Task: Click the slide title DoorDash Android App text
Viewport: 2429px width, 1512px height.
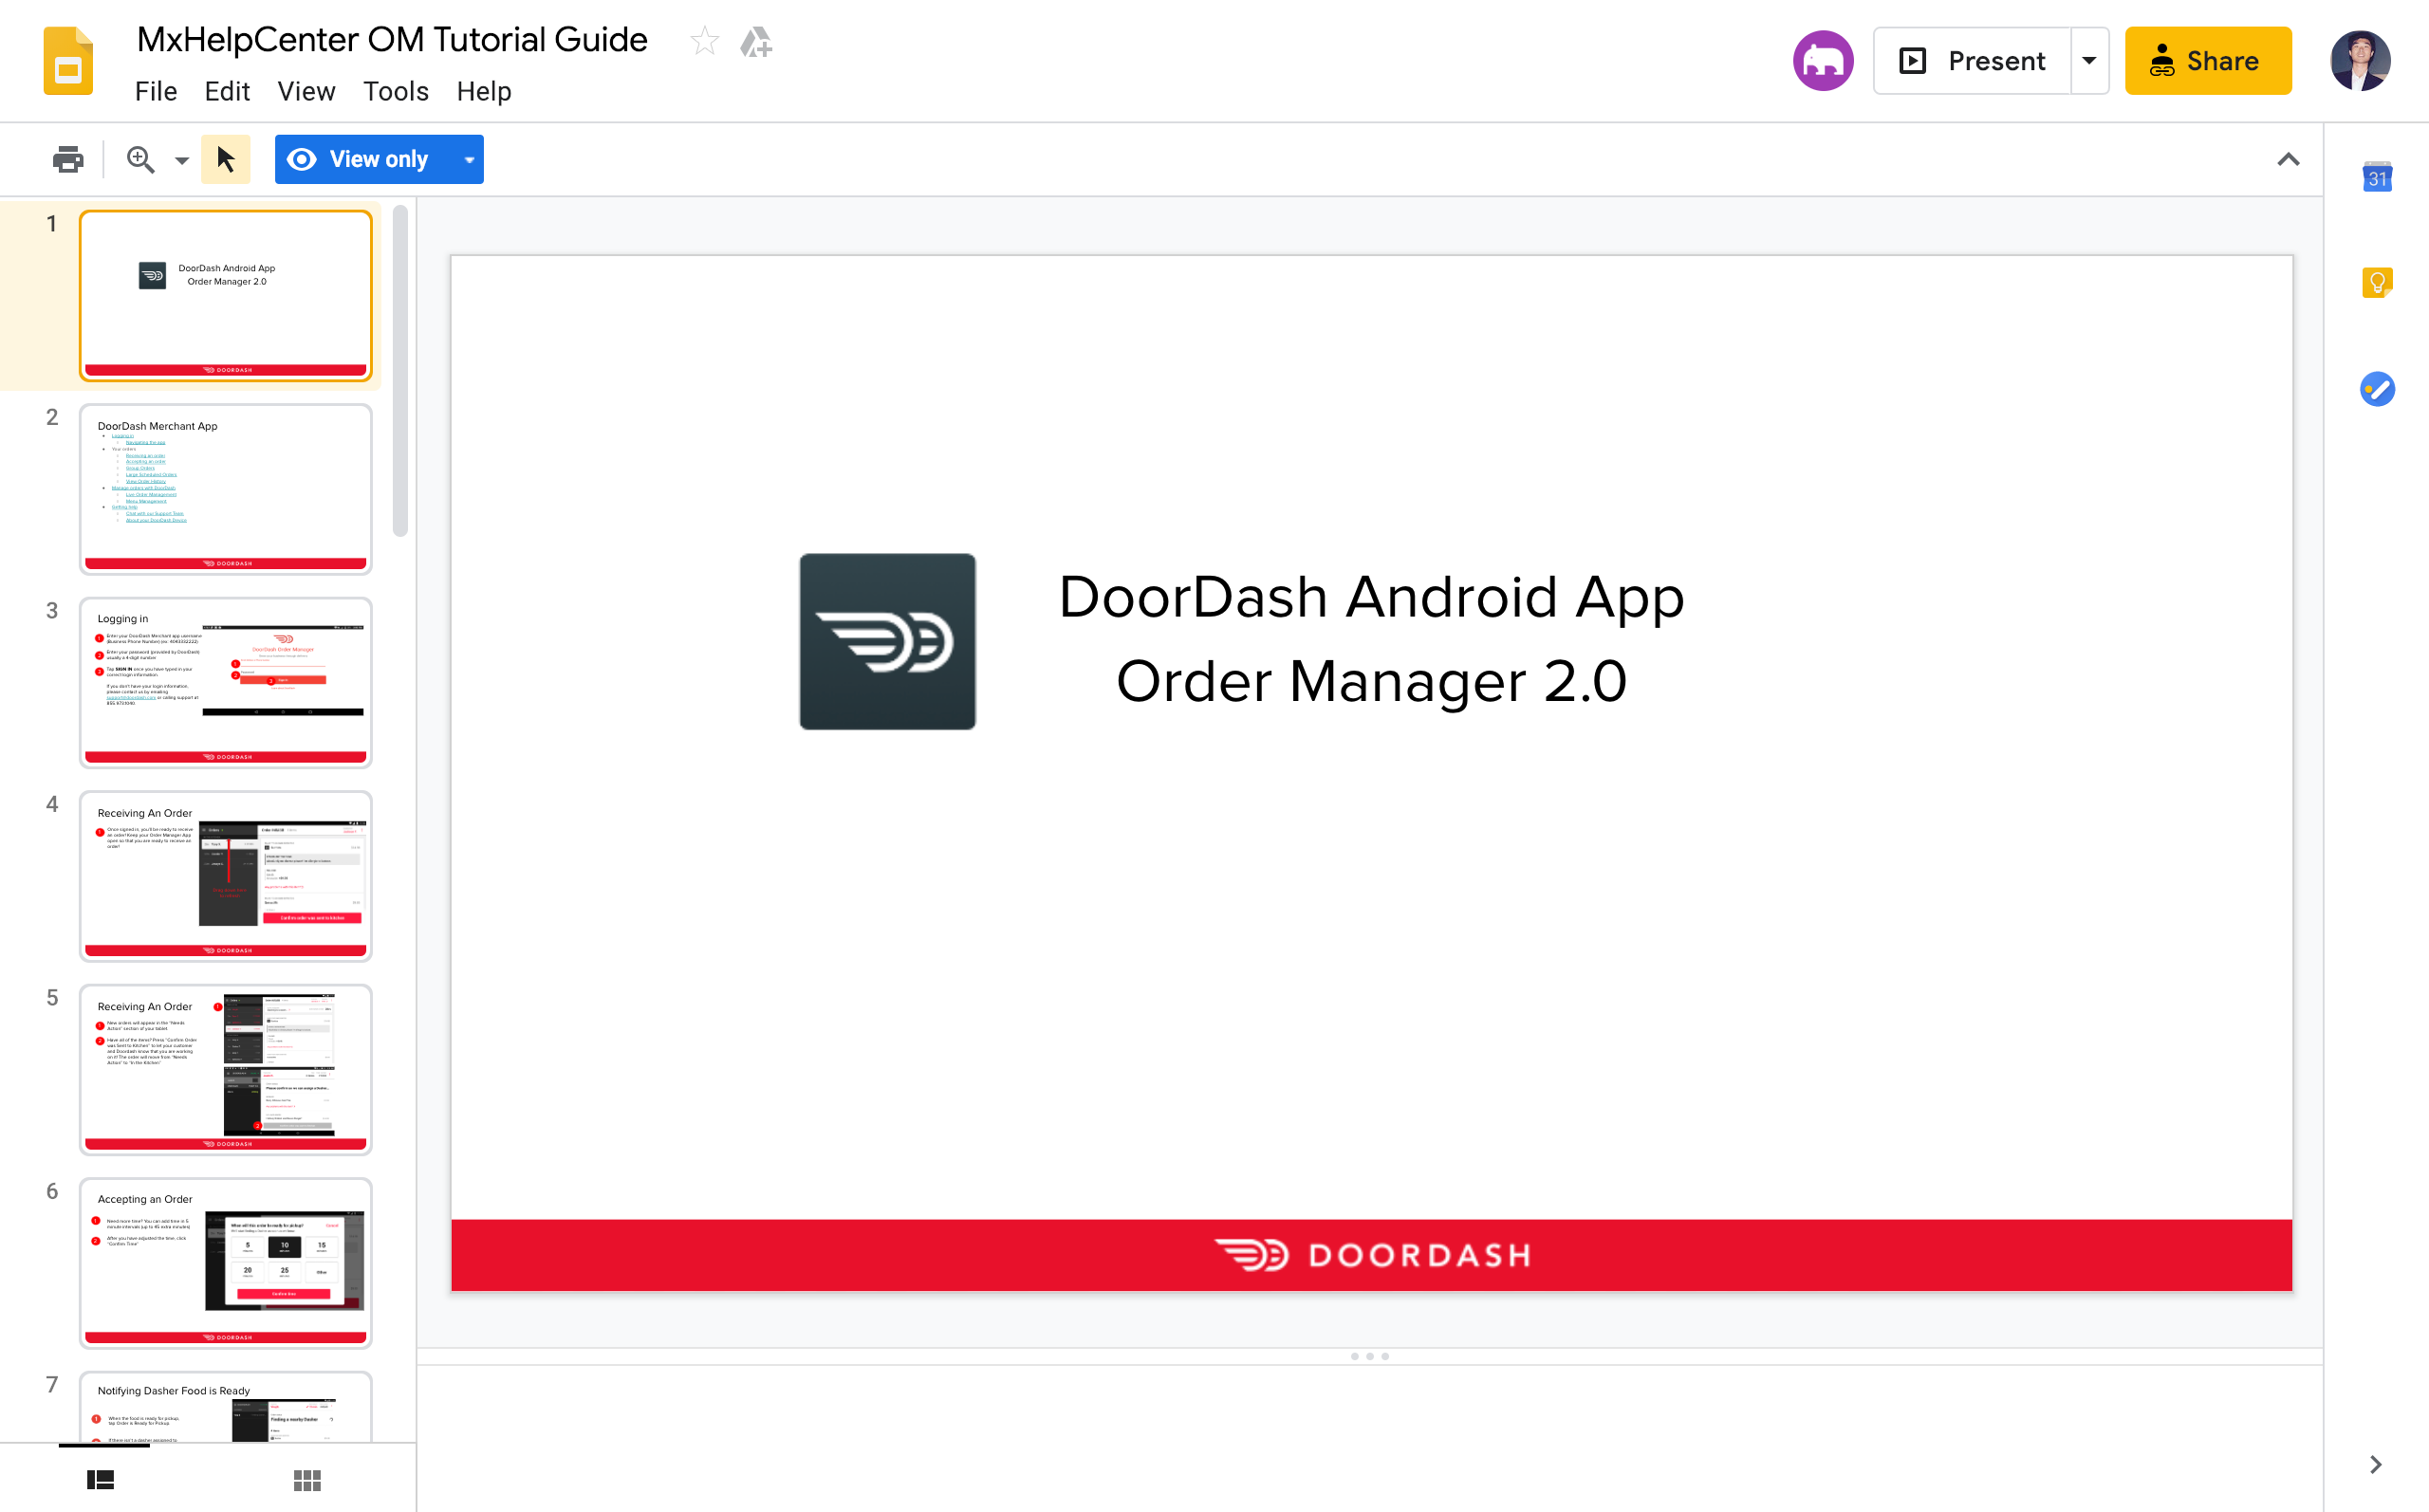Action: coord(1371,597)
